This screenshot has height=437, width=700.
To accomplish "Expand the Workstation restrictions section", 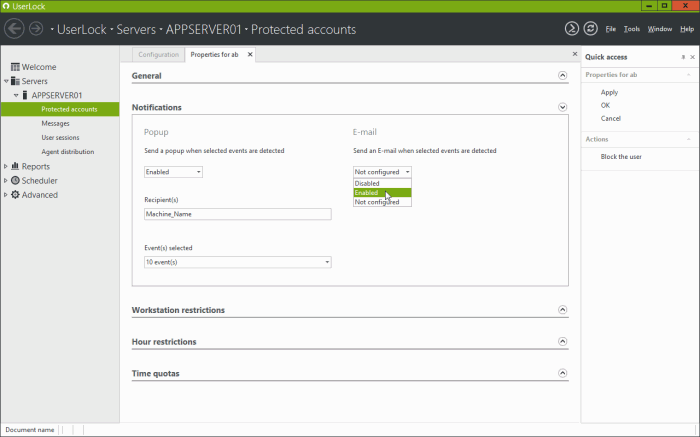I will [562, 310].
